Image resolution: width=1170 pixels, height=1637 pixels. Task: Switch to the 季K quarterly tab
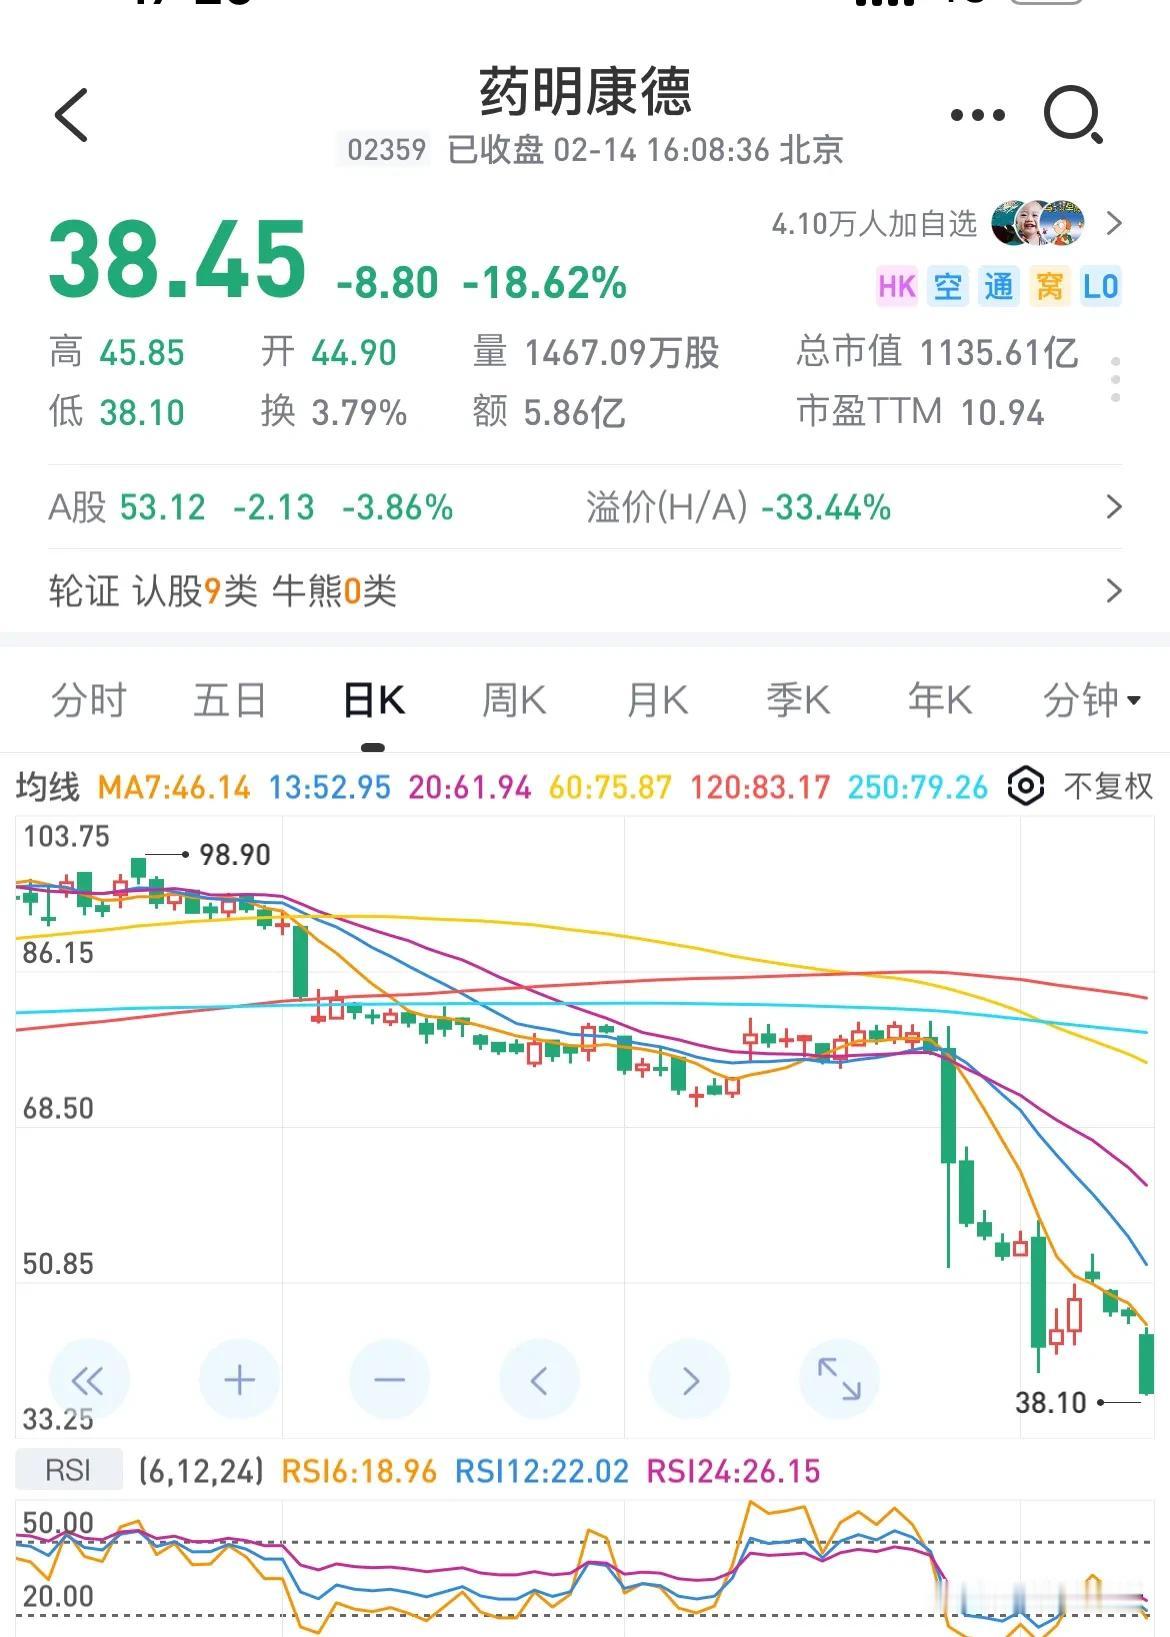[798, 700]
